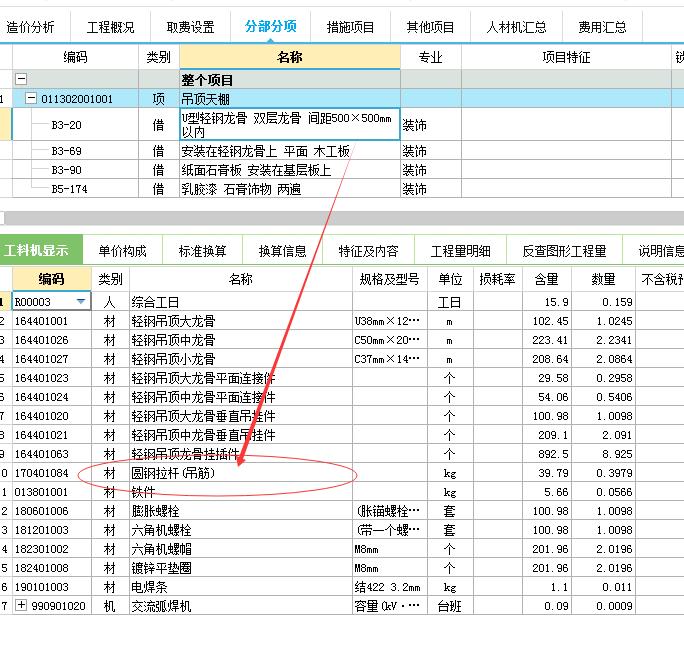Click spec cell 结422 3.2mm

(390, 587)
